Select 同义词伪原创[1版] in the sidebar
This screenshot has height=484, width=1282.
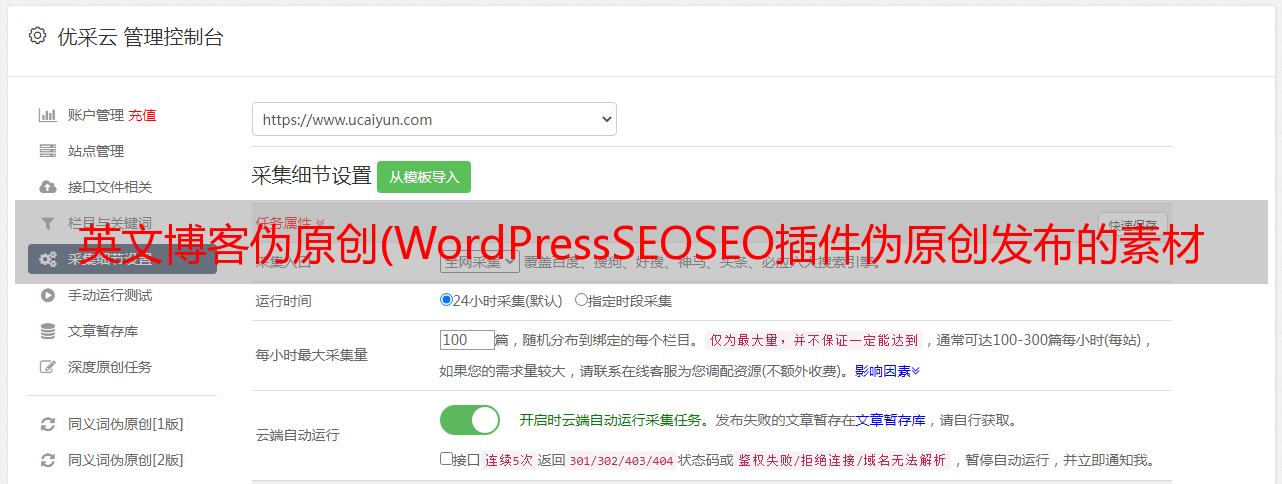click(x=125, y=424)
